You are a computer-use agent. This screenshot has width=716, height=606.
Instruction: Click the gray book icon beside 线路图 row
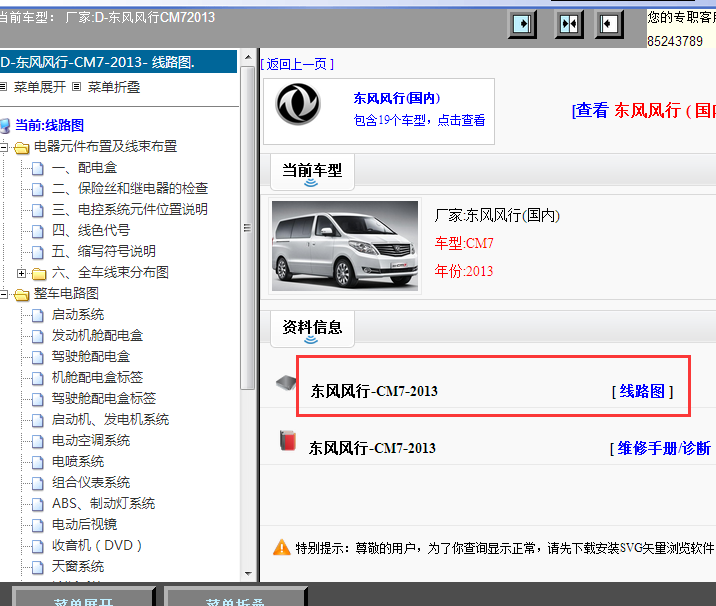(x=286, y=382)
